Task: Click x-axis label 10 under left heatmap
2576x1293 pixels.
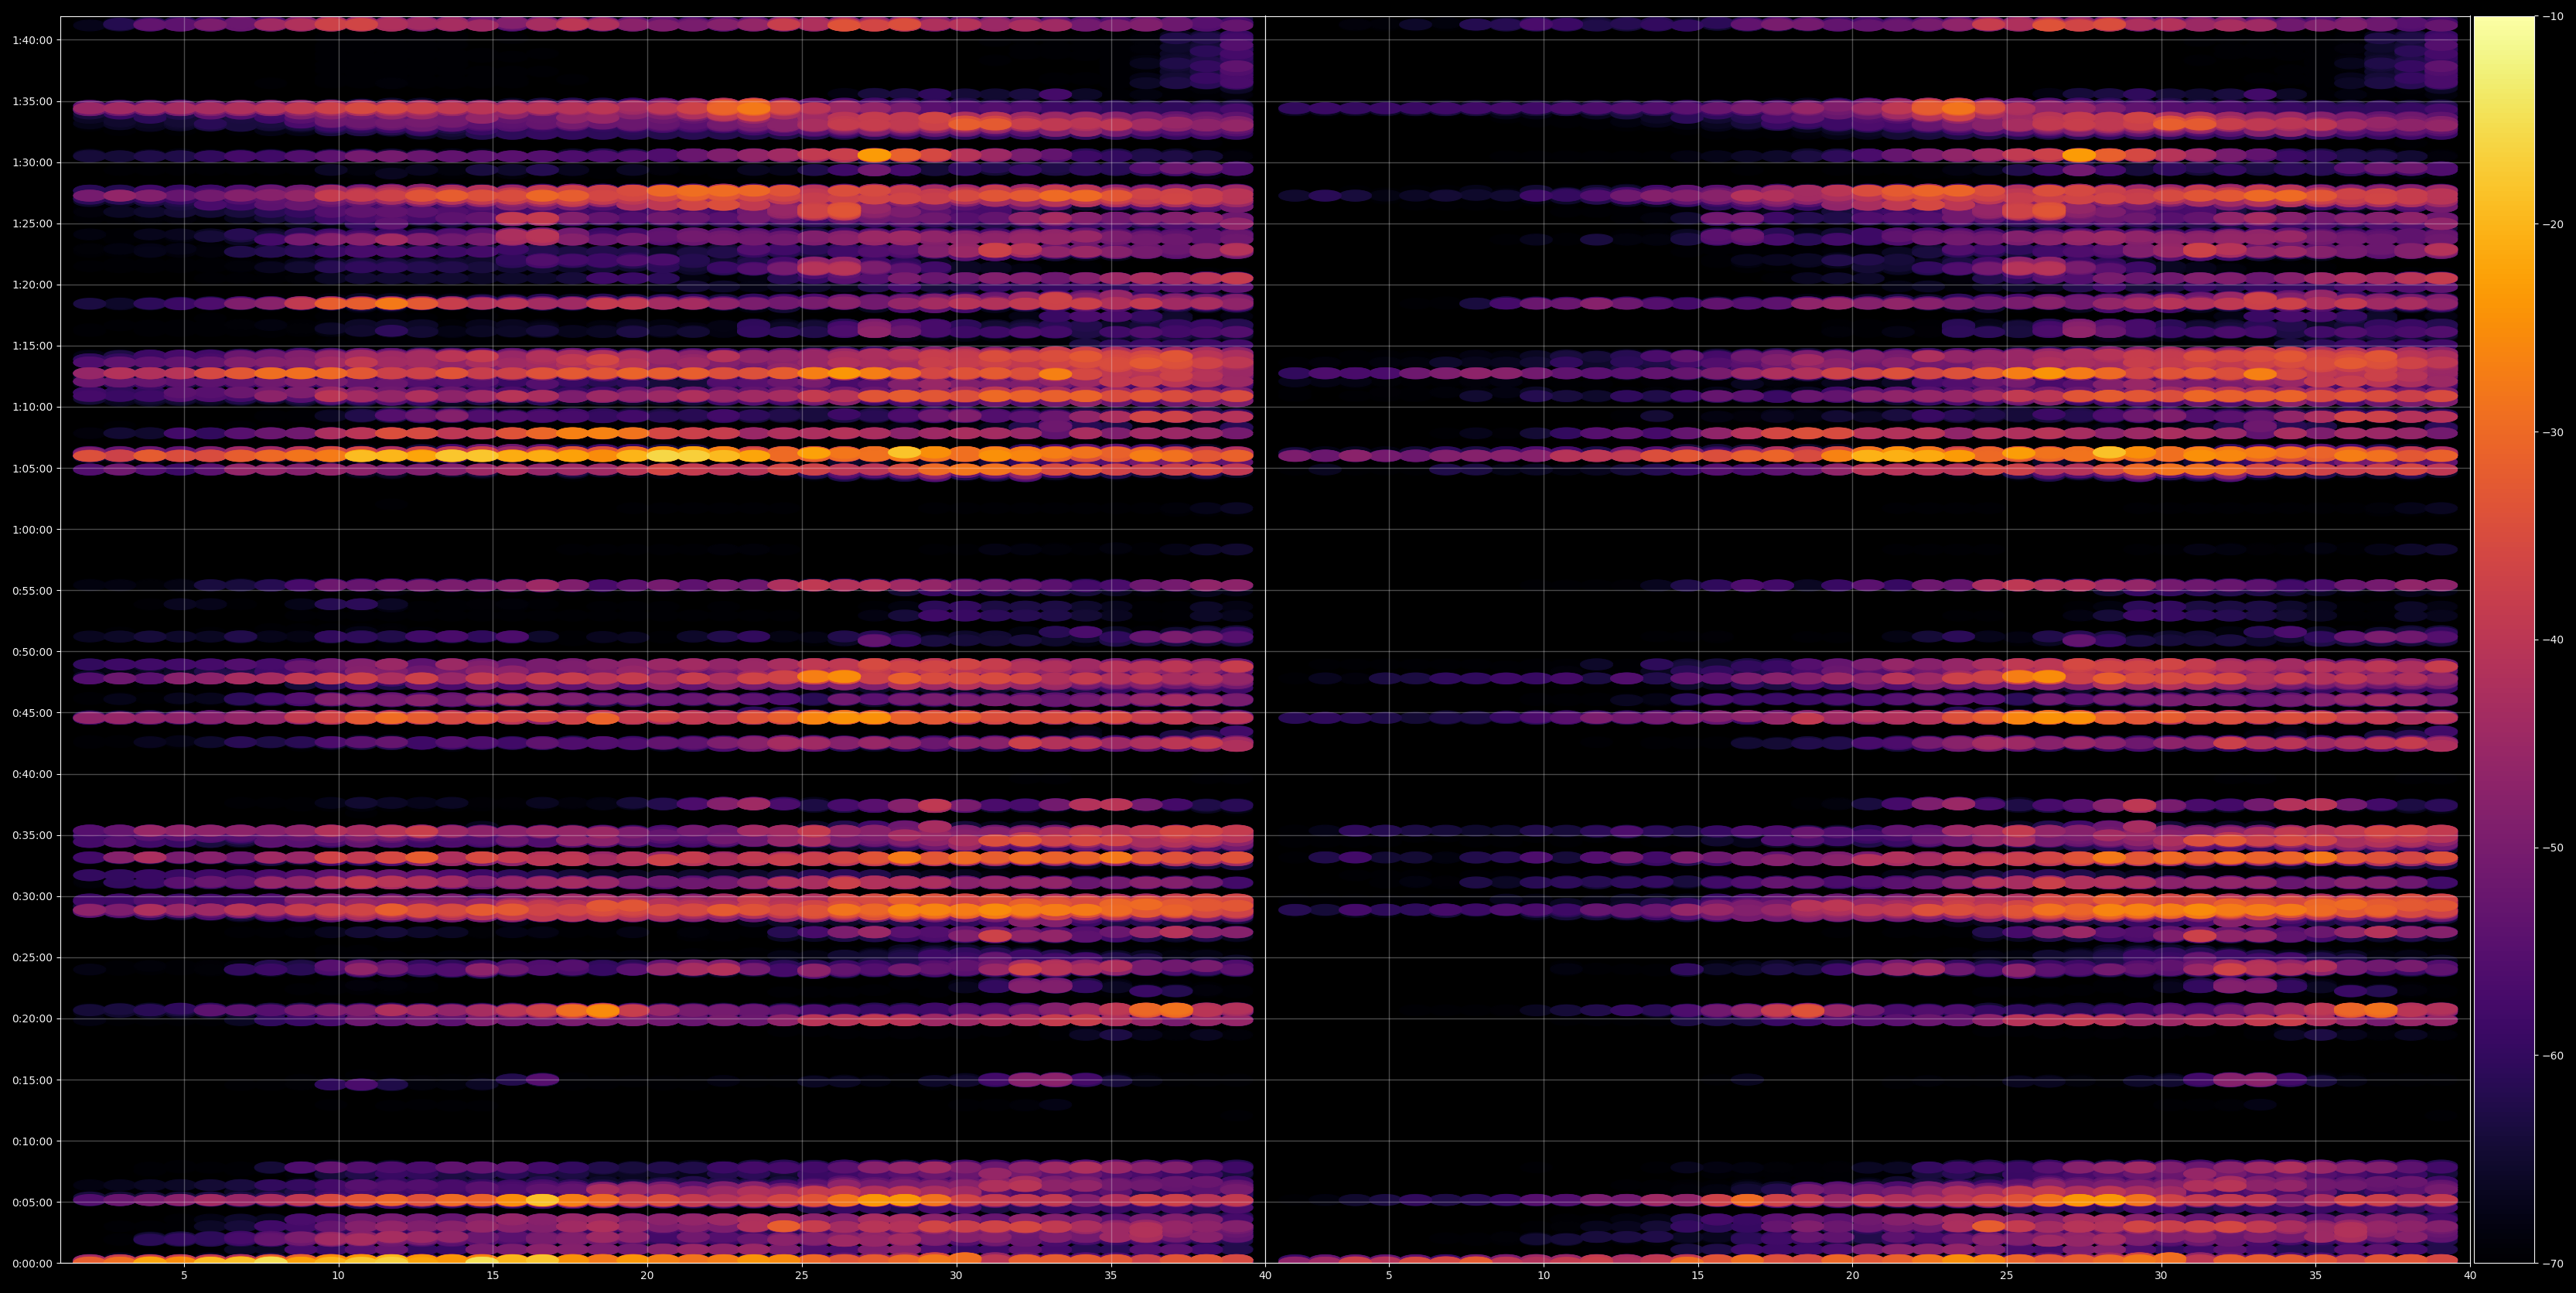Action: tap(338, 1276)
